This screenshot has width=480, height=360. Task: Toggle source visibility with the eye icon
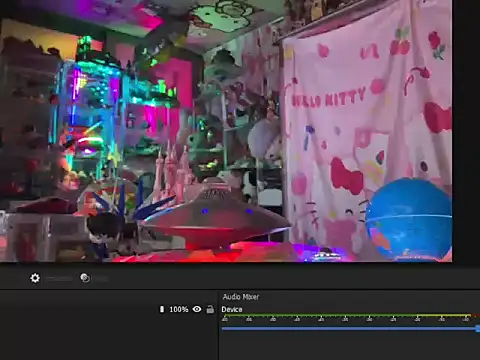(x=197, y=309)
